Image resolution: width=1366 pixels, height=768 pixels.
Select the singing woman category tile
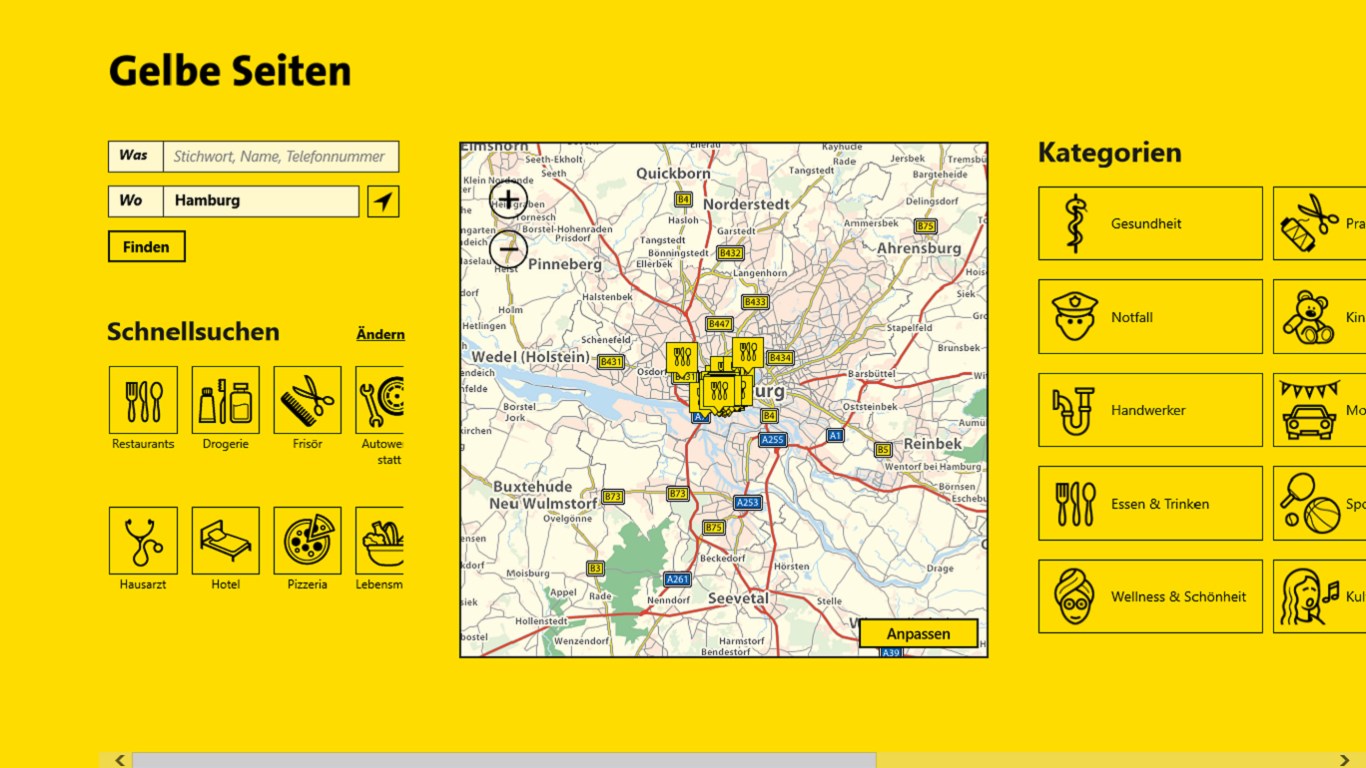pos(1319,596)
